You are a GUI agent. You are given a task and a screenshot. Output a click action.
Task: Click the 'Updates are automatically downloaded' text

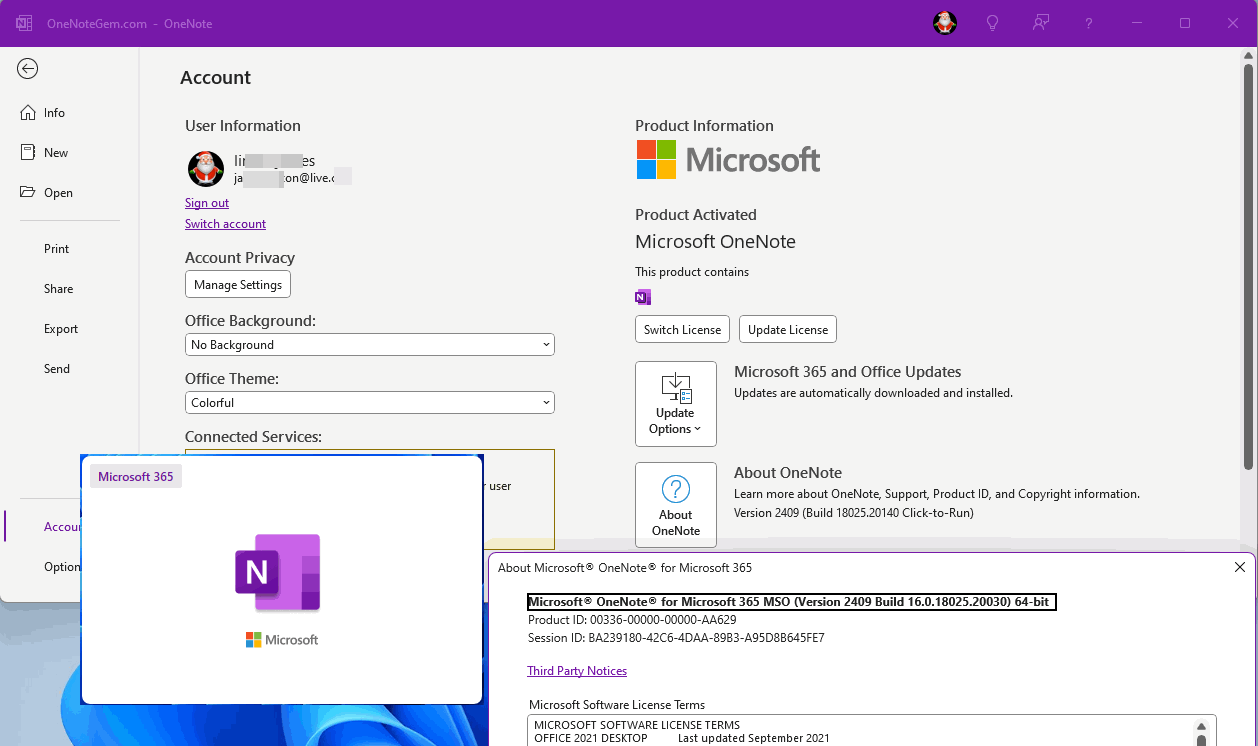click(873, 393)
